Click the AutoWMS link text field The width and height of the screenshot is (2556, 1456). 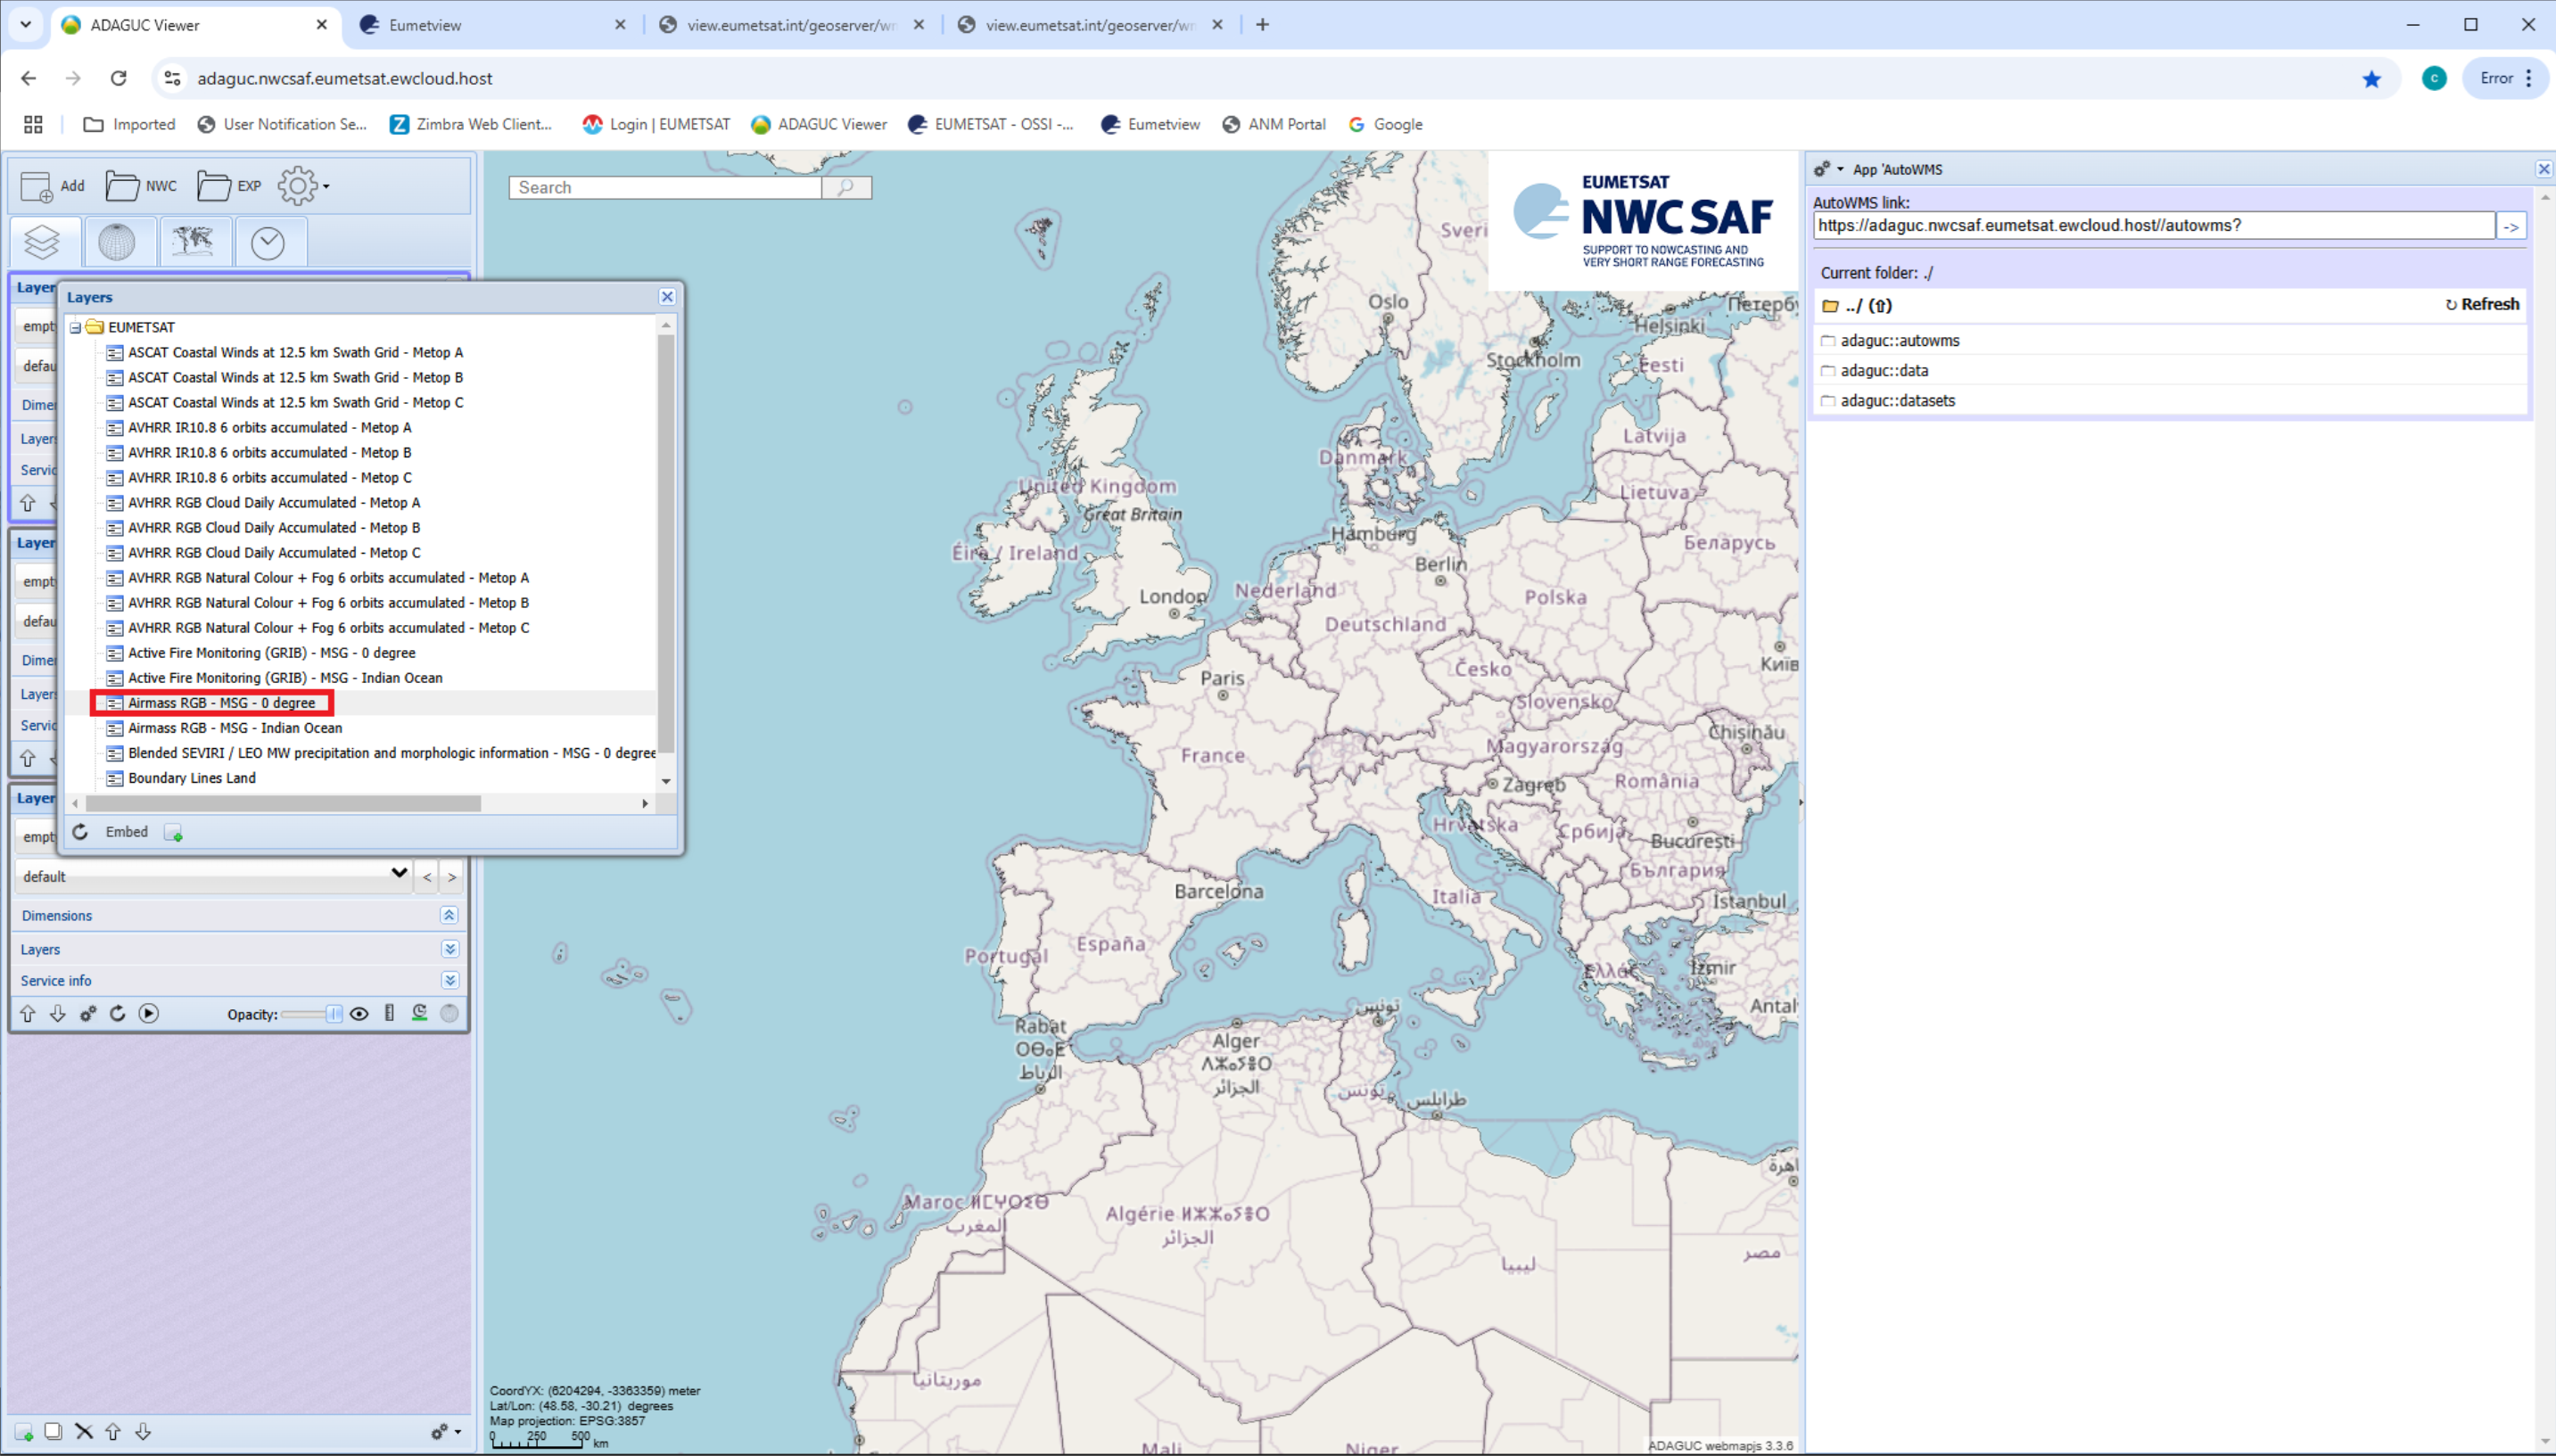click(2153, 225)
